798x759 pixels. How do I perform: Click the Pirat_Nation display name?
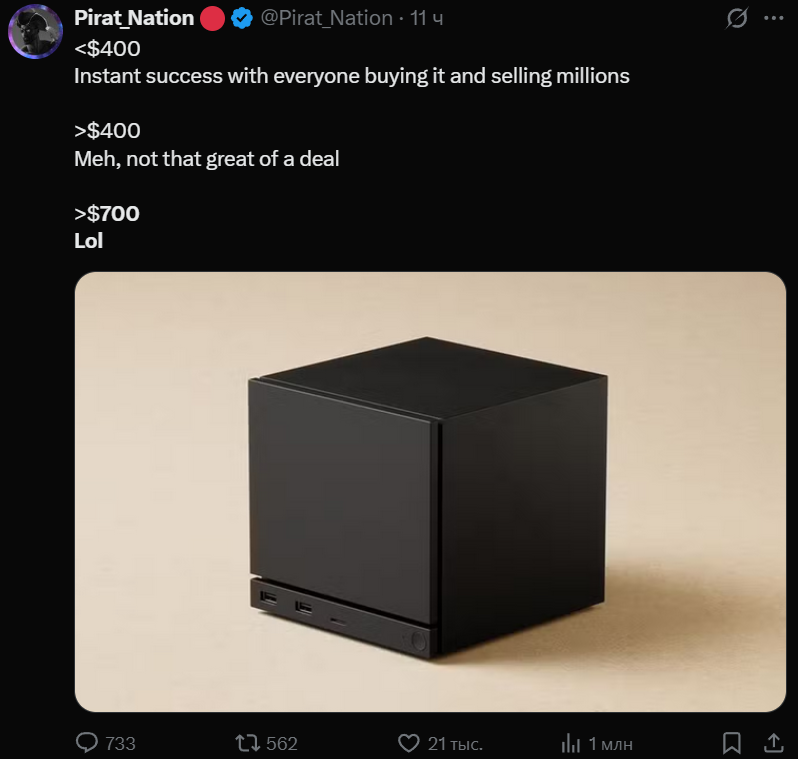(x=134, y=18)
